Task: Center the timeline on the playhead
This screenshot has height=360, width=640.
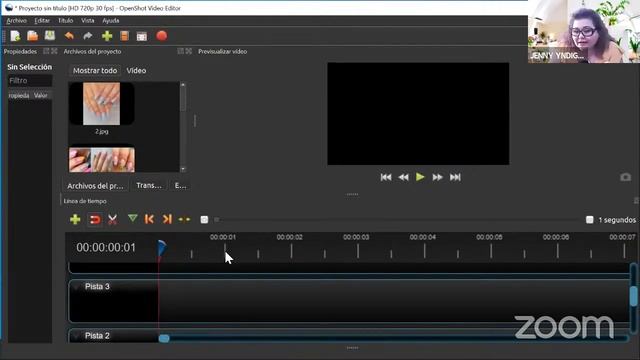Action: point(184,220)
